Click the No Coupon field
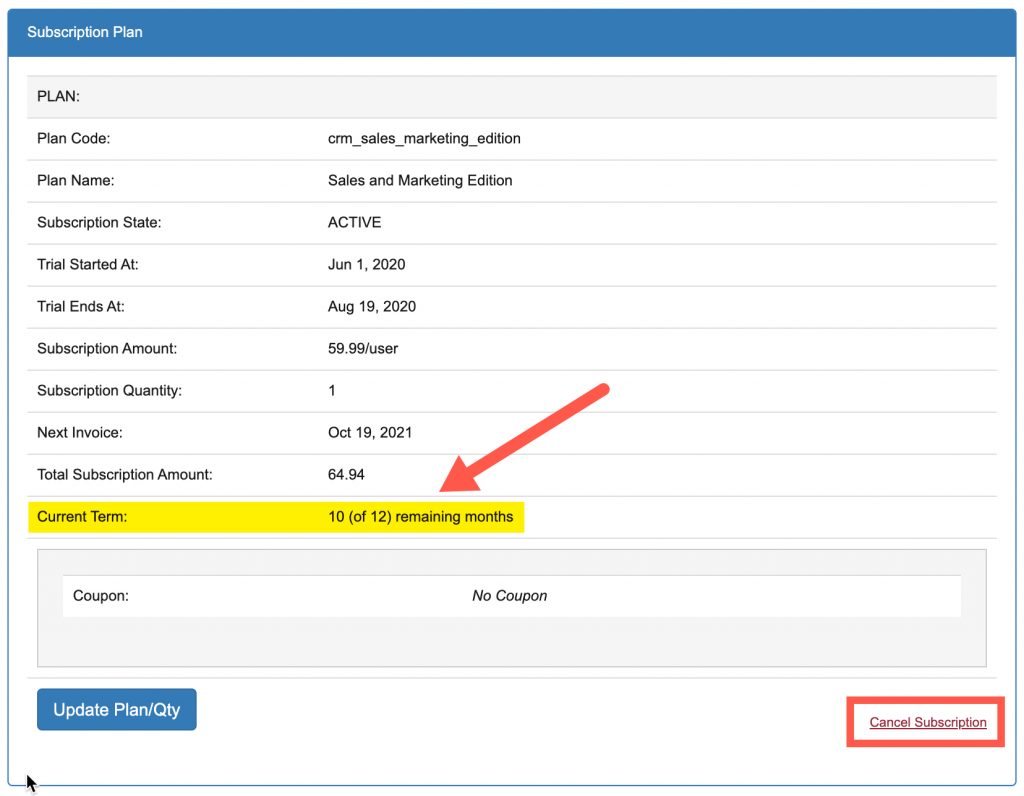Screen dimensions: 1024x796 coord(510,595)
